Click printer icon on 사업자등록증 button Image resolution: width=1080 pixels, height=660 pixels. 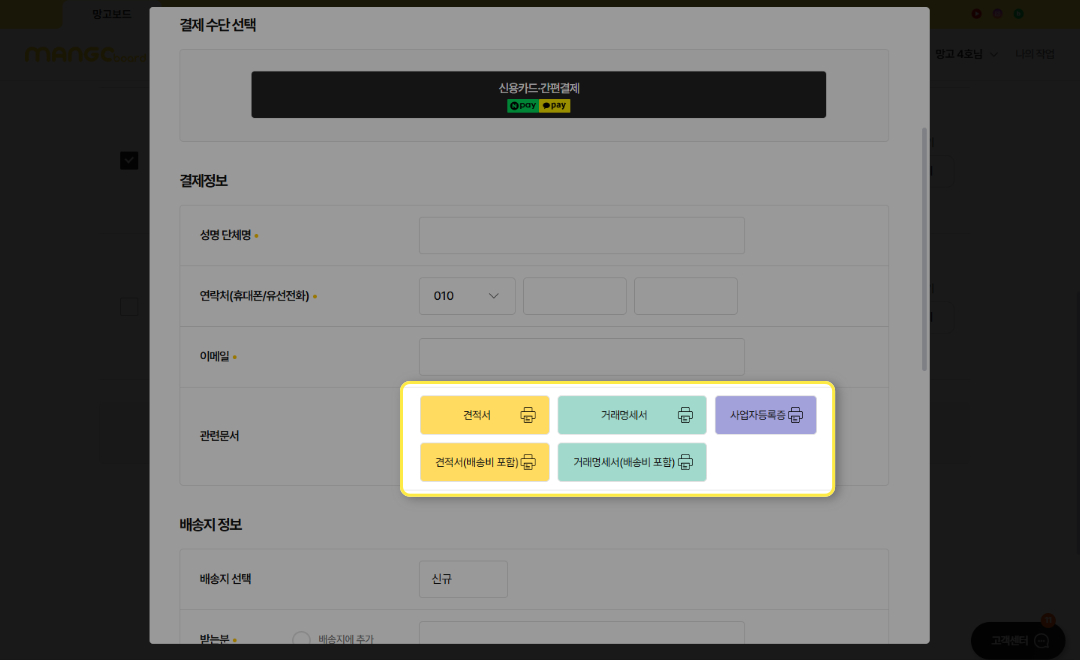(x=795, y=415)
